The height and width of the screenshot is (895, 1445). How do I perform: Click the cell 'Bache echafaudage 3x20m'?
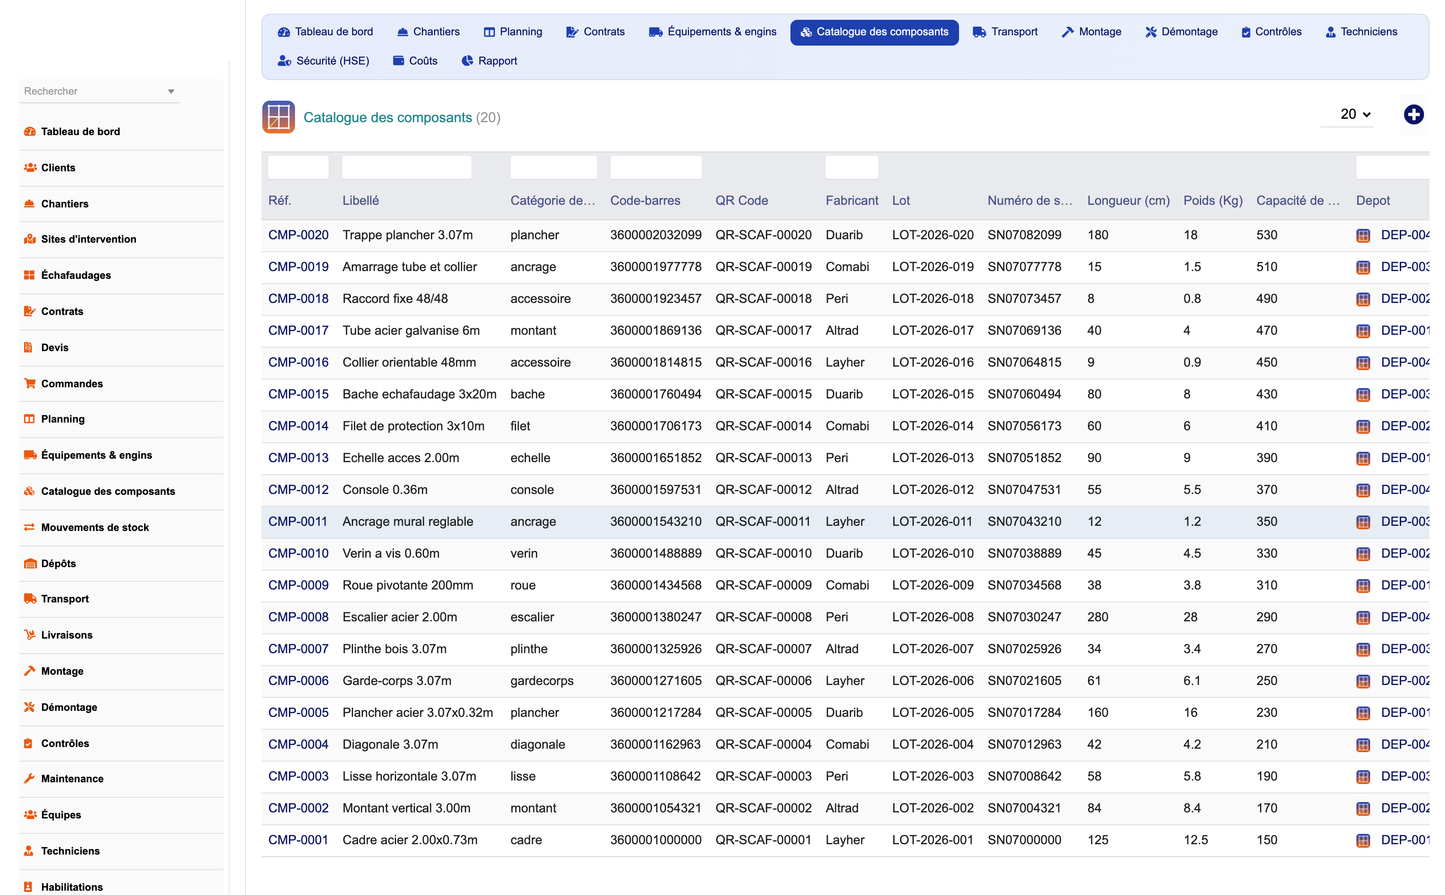coord(419,394)
